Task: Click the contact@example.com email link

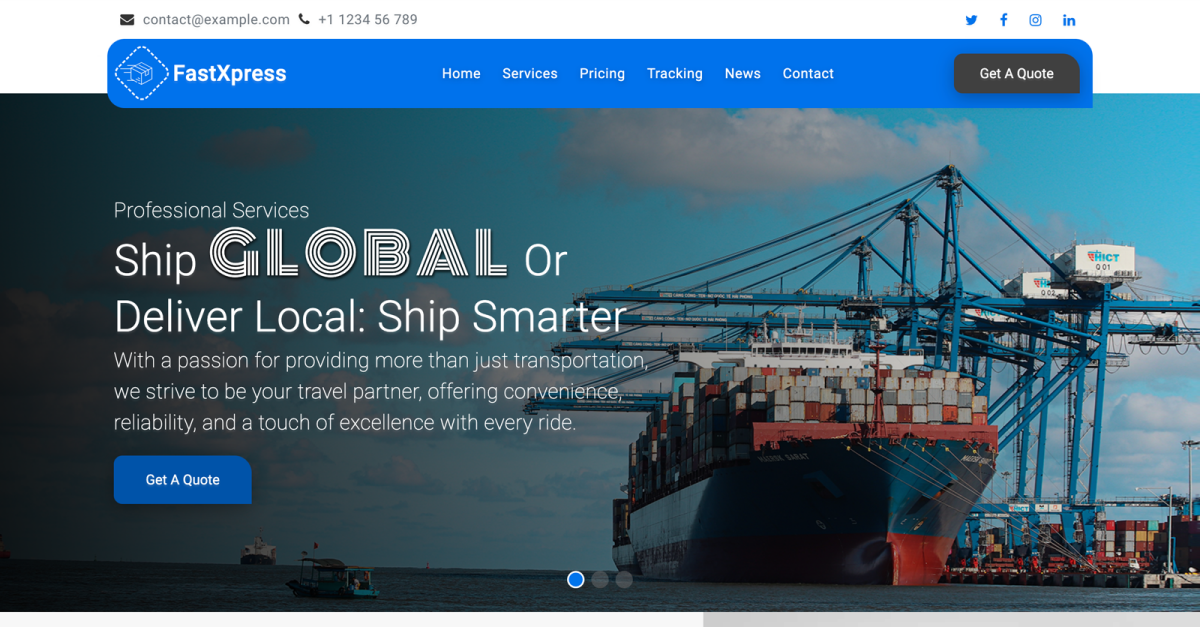Action: tap(216, 20)
